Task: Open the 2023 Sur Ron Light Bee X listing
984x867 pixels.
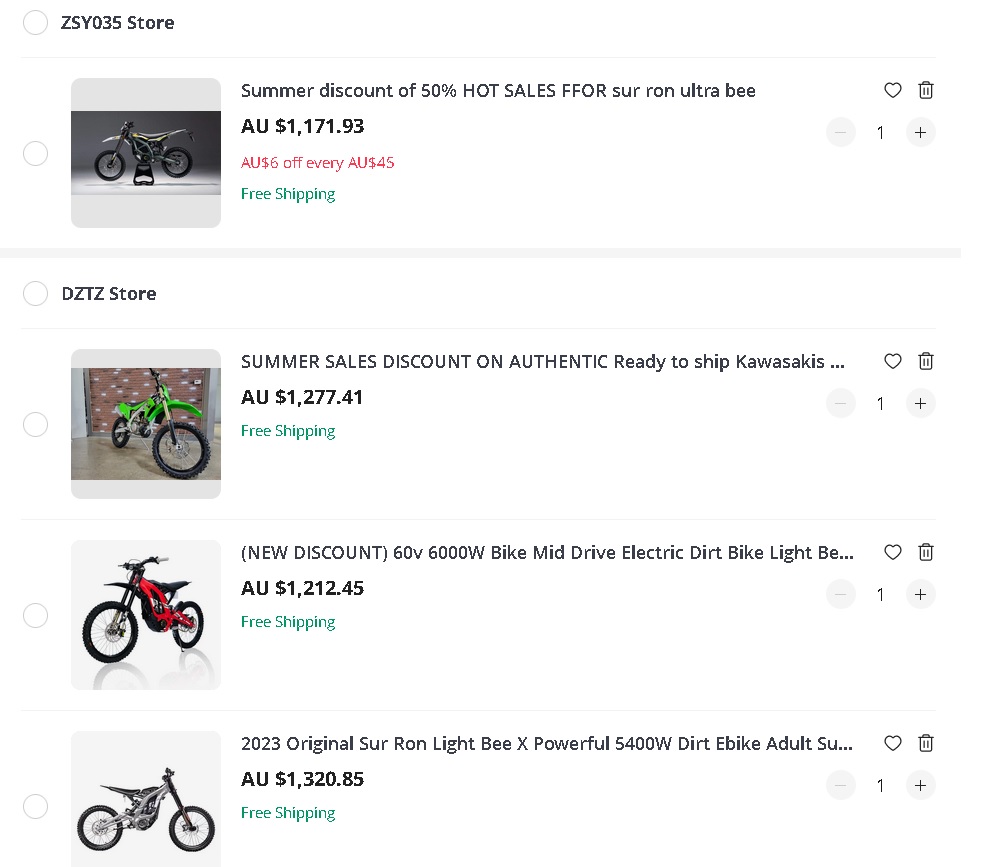Action: click(546, 743)
